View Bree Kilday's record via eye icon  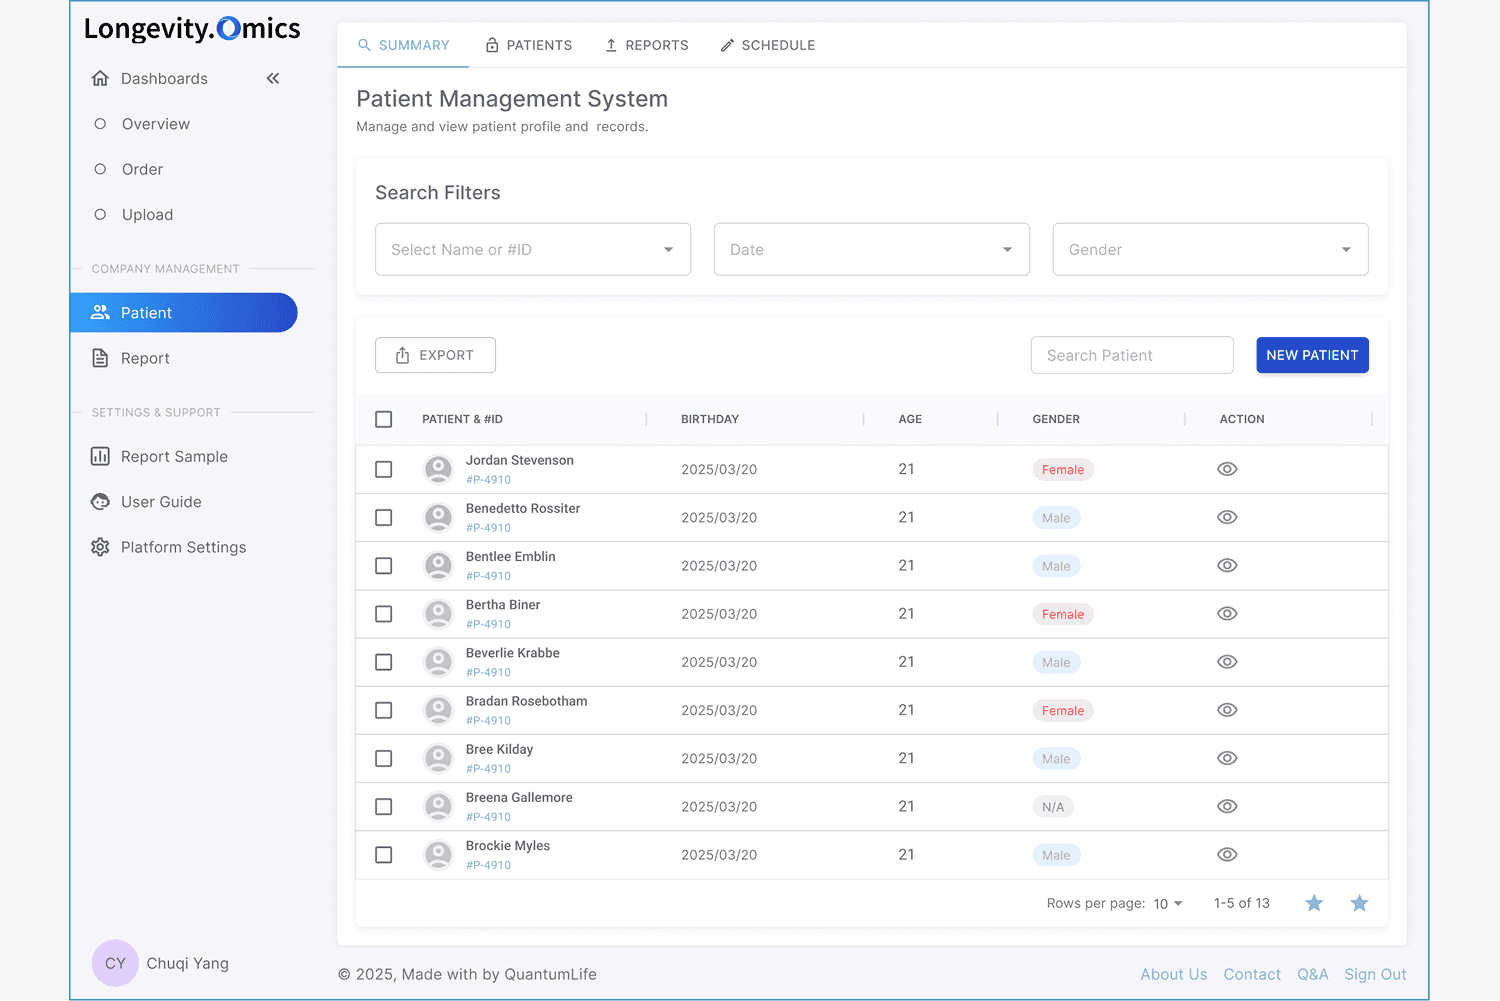coord(1227,758)
